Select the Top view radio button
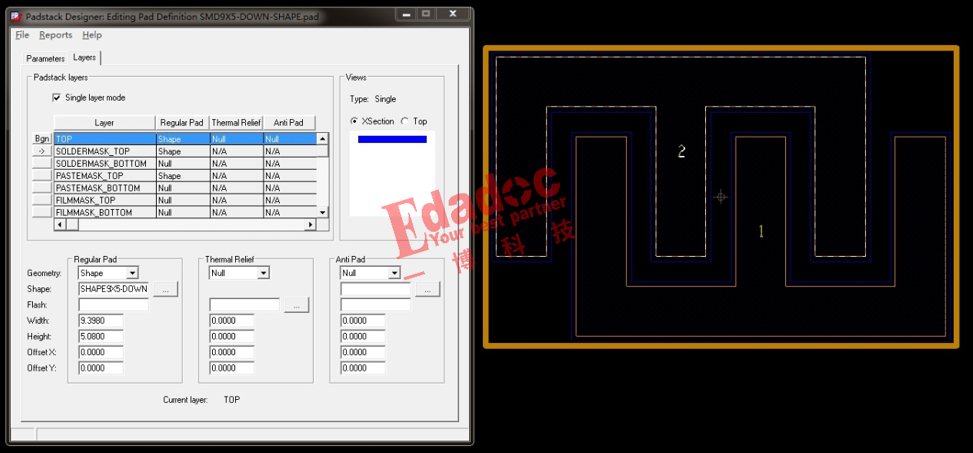This screenshot has height=453, width=973. tap(404, 122)
